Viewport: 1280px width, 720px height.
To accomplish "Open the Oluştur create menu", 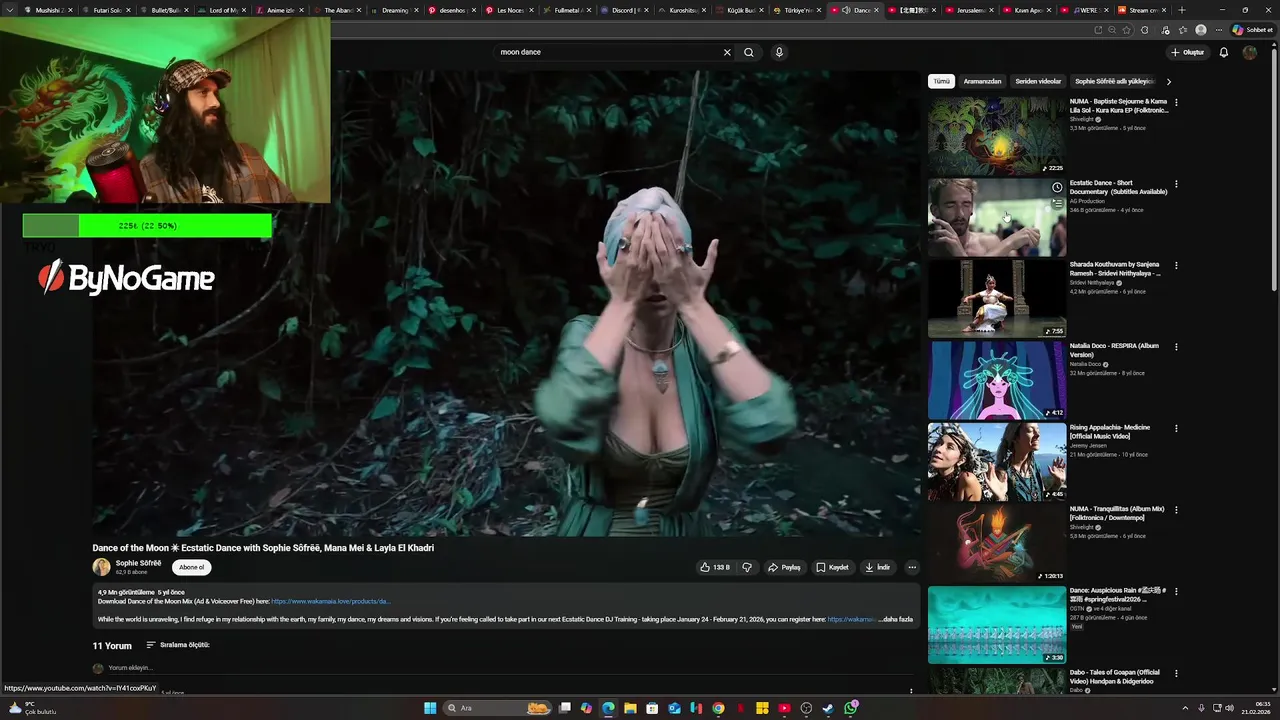I will (1188, 52).
